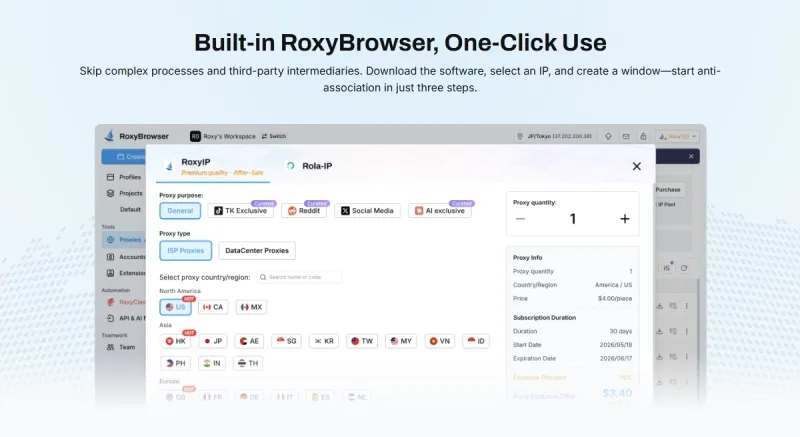Decrease proxy quantity with minus button
Viewport: 800px width, 437px height.
click(x=520, y=219)
